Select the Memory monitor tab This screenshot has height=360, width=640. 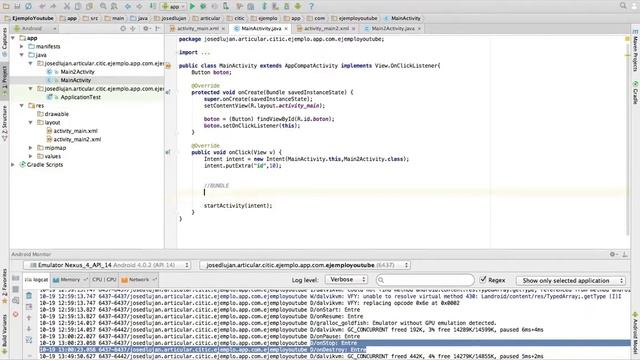click(69, 280)
